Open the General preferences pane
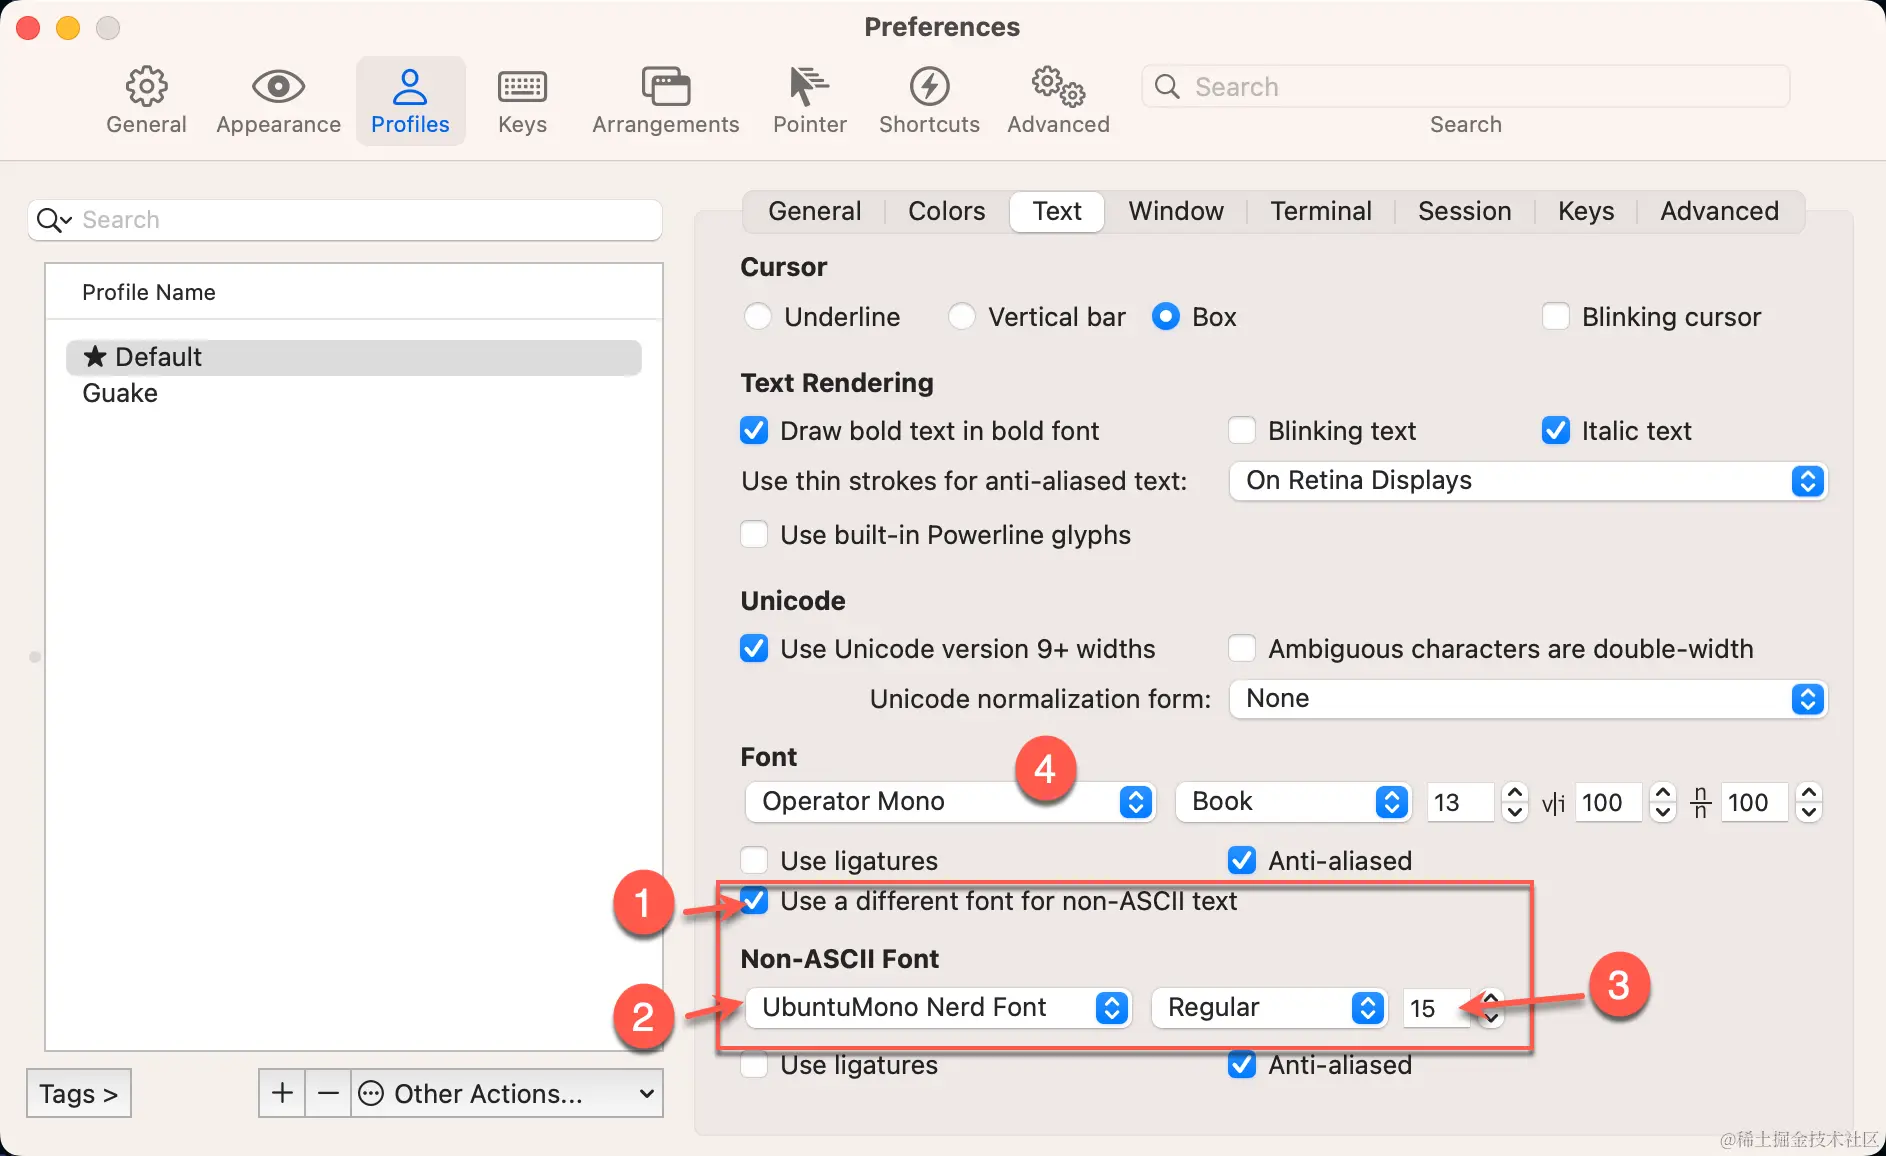 (x=146, y=100)
